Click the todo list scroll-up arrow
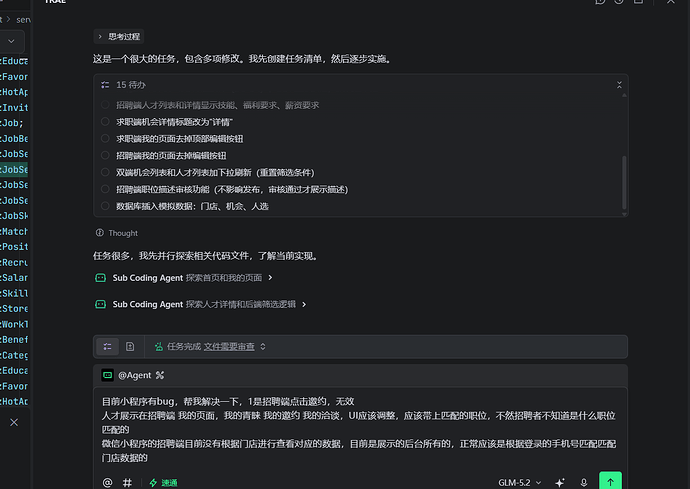 coord(624,96)
